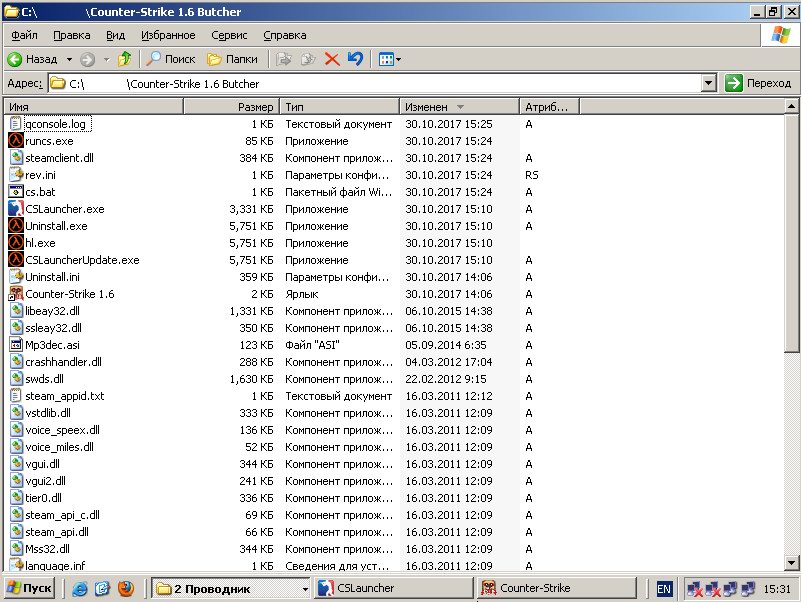The height and width of the screenshot is (602, 801).
Task: Switch to Counter-Strike taskbar window
Action: point(557,588)
